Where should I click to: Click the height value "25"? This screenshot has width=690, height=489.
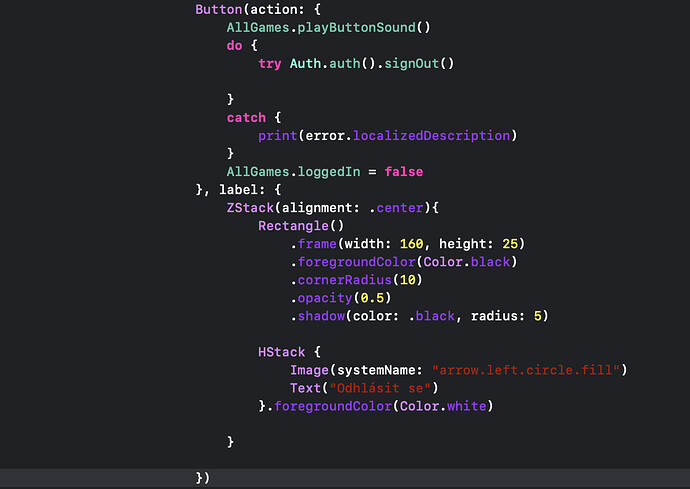point(510,244)
